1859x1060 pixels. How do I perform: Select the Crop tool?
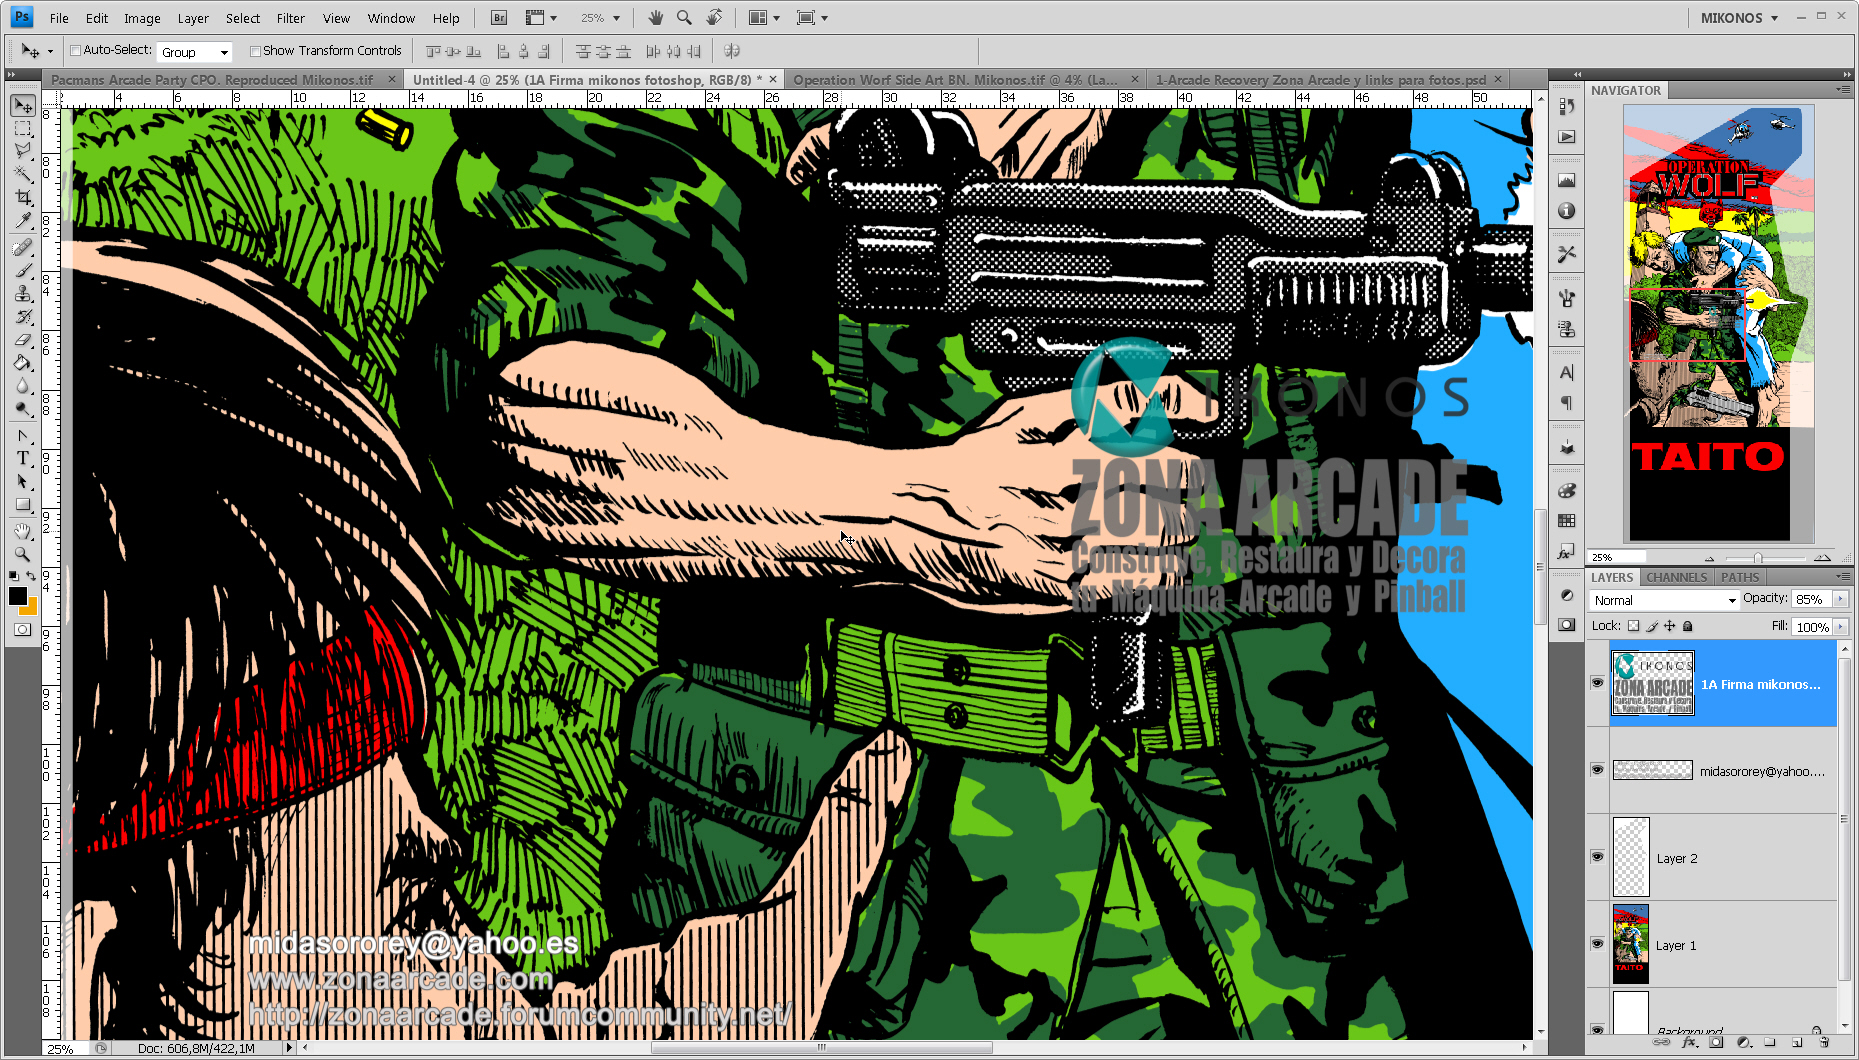[22, 196]
